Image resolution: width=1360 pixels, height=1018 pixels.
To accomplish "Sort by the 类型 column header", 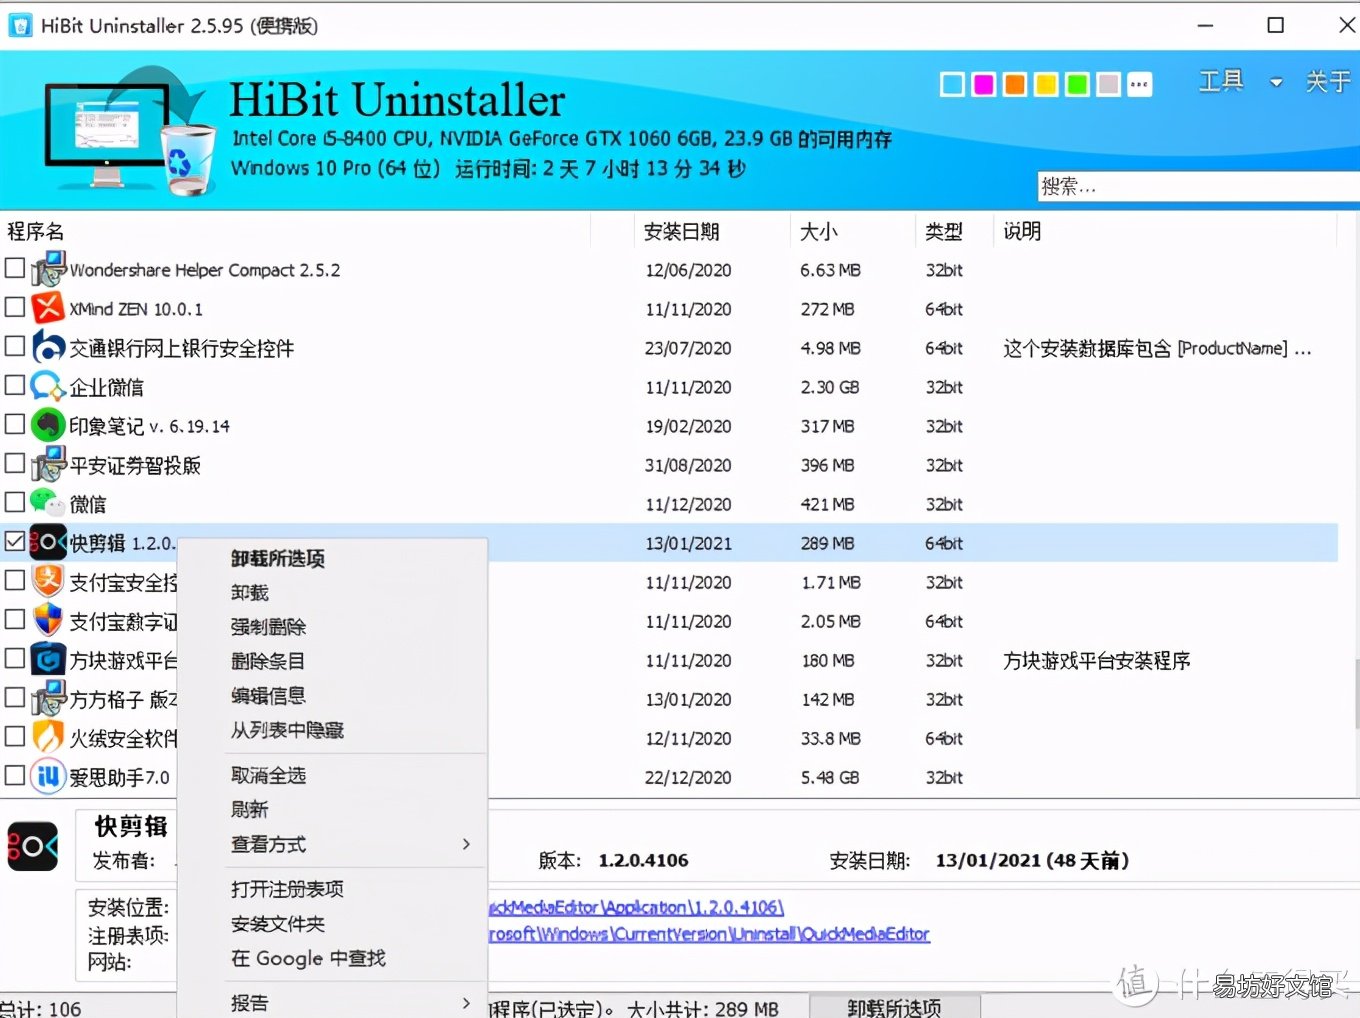I will 944,231.
